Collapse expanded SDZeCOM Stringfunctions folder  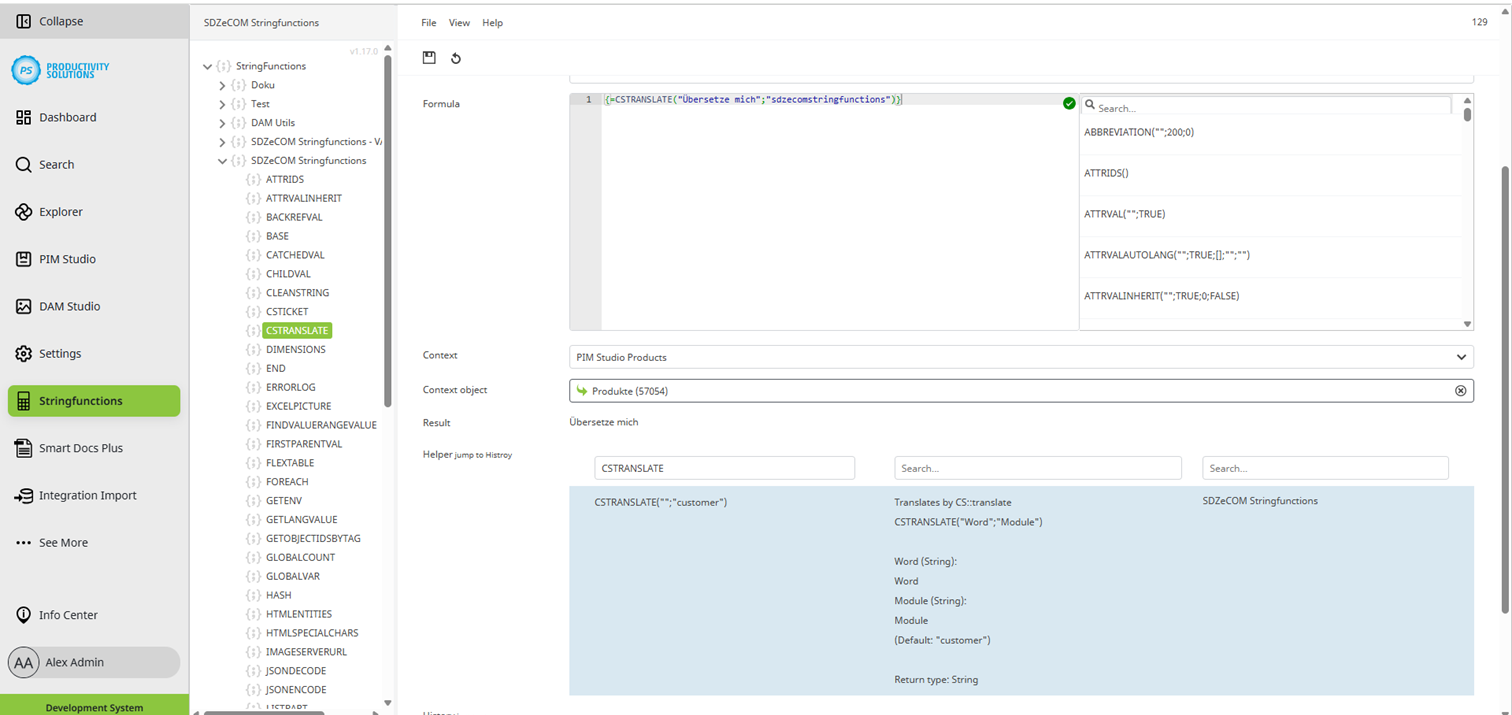pos(222,161)
